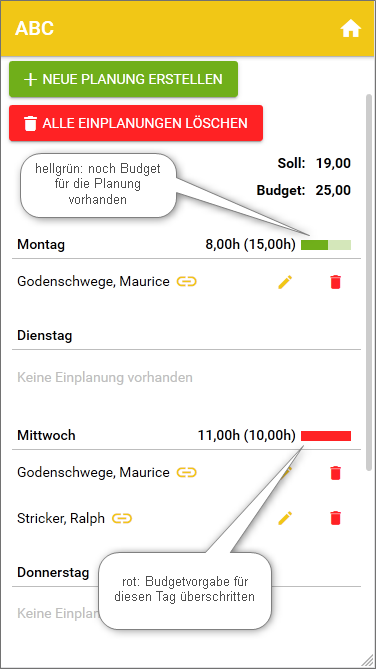Open link icon beside Stricker, Ralph
This screenshot has height=669, width=376.
(122, 518)
